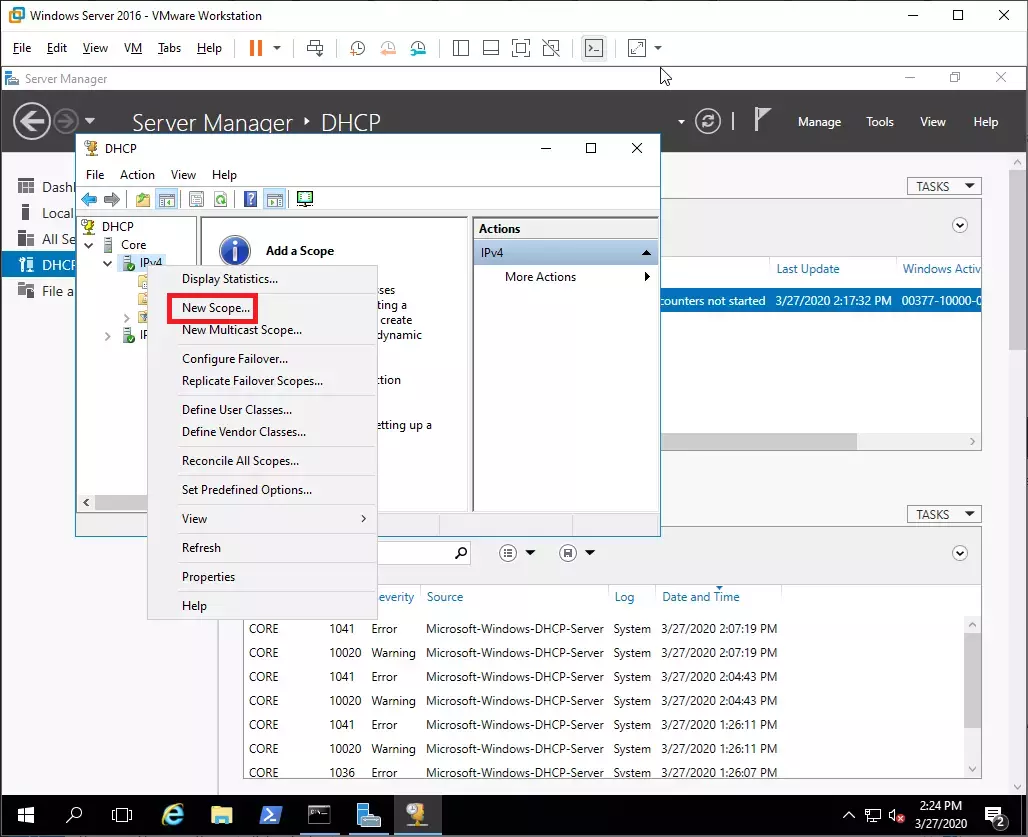
Task: Click the DHCP console Forward arrow
Action: click(x=112, y=199)
